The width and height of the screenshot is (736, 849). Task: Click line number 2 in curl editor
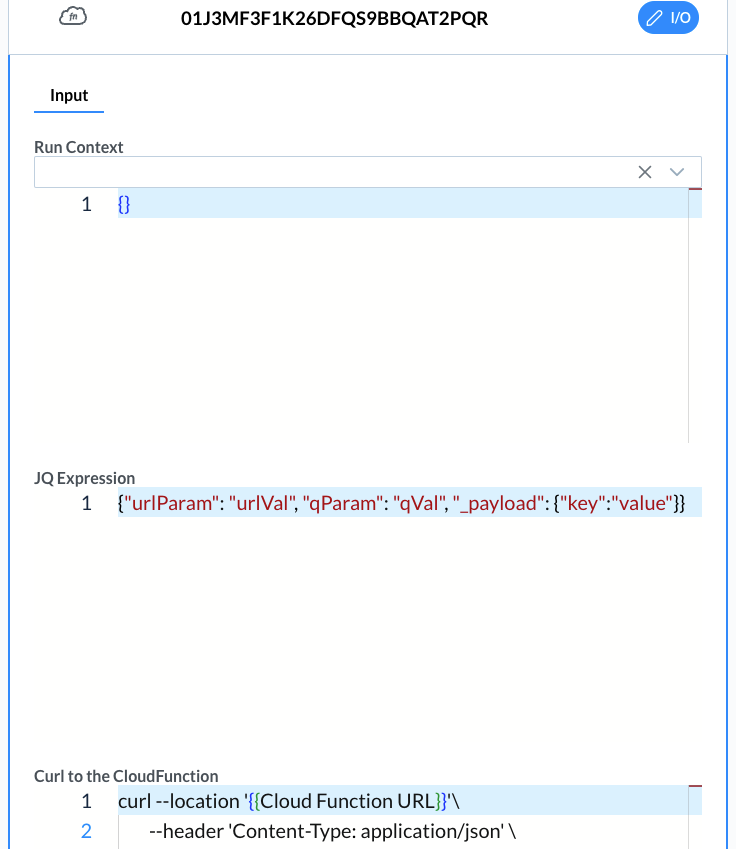pyautogui.click(x=86, y=831)
